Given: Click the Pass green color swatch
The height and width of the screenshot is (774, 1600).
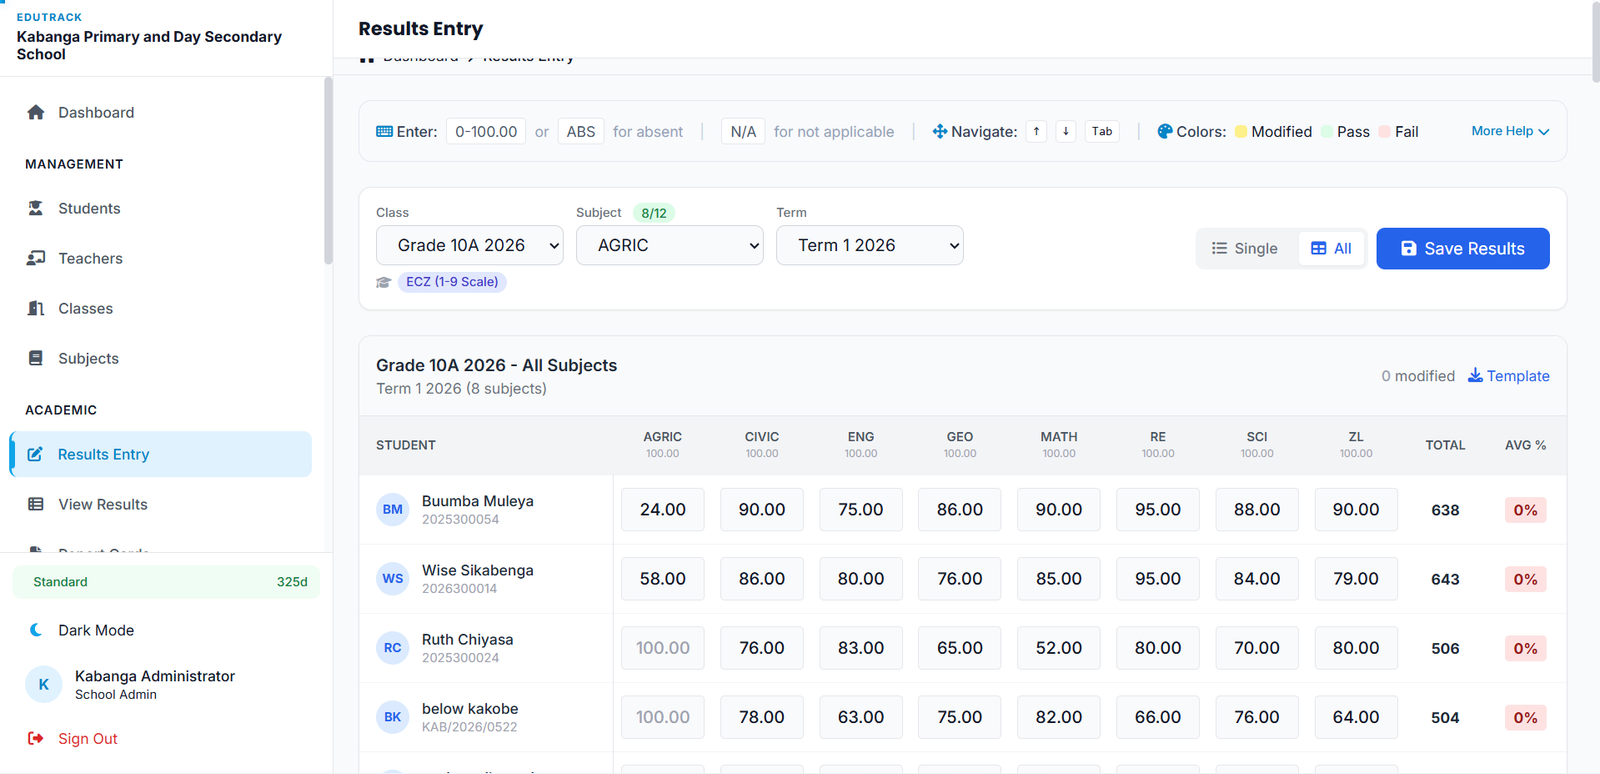Looking at the screenshot, I should tap(1327, 131).
